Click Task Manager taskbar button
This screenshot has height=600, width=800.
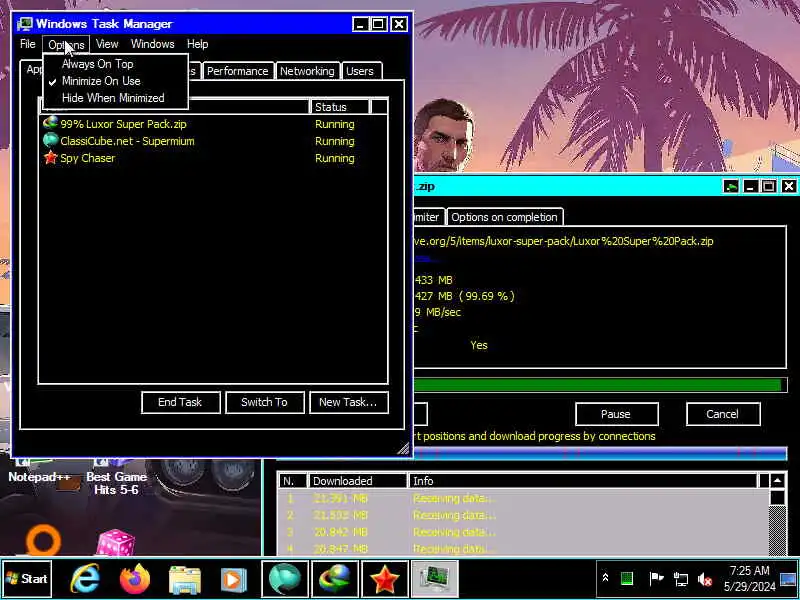(x=434, y=579)
